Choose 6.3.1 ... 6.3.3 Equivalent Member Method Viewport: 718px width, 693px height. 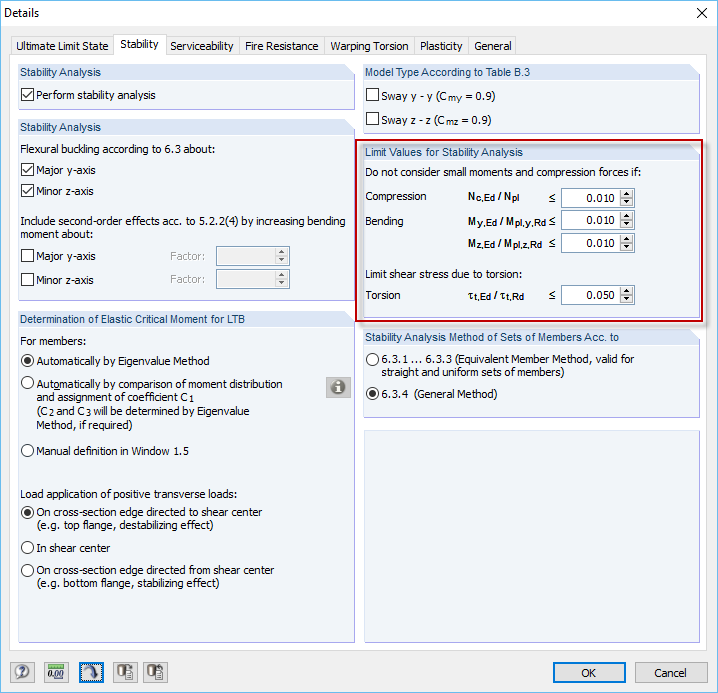[x=373, y=360]
